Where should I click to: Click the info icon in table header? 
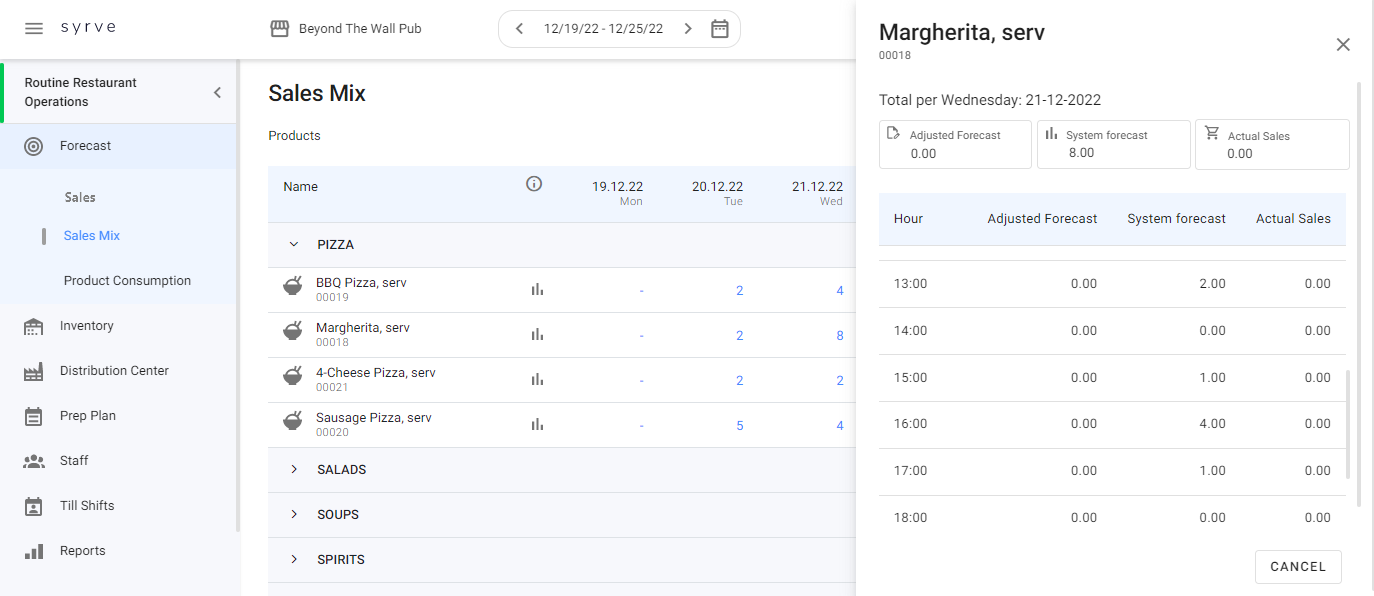[534, 184]
